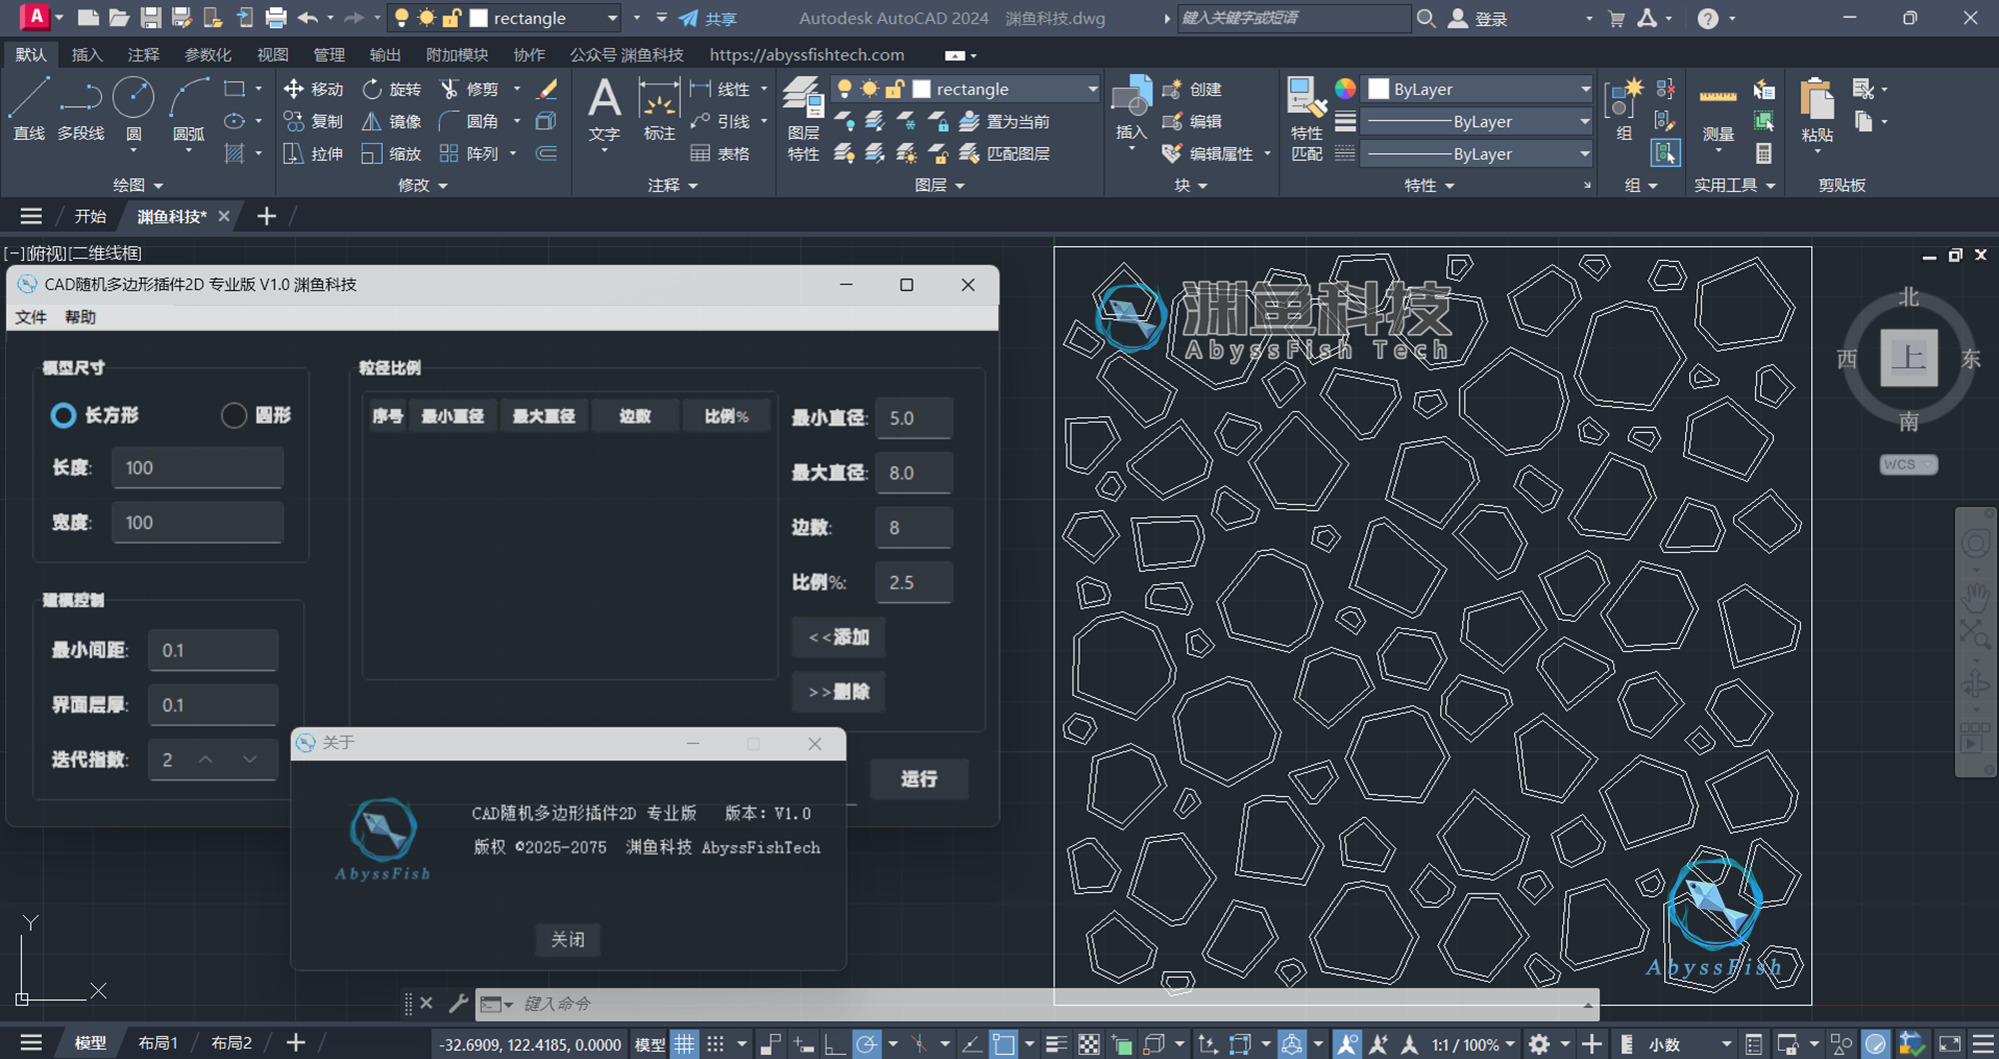Image resolution: width=1999 pixels, height=1059 pixels.
Task: Toggle object snap in status bar
Action: tap(1003, 1044)
